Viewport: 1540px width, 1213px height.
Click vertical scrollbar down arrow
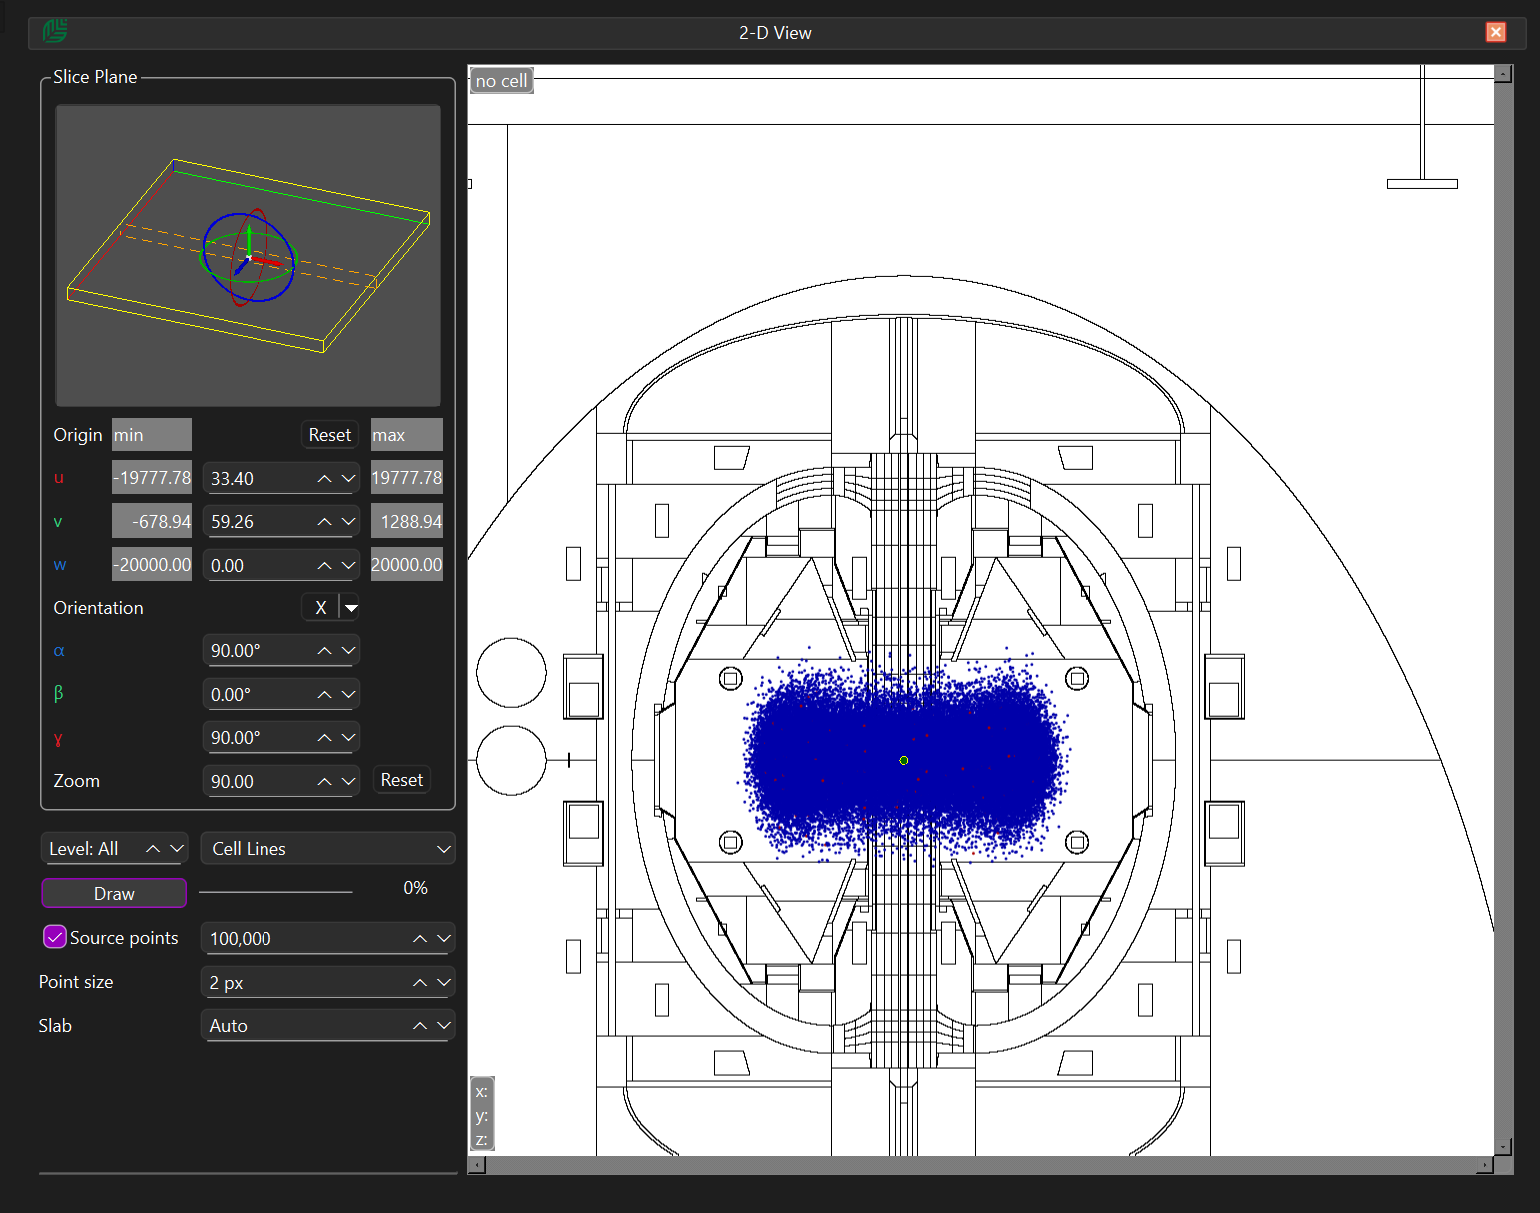[x=1503, y=1147]
